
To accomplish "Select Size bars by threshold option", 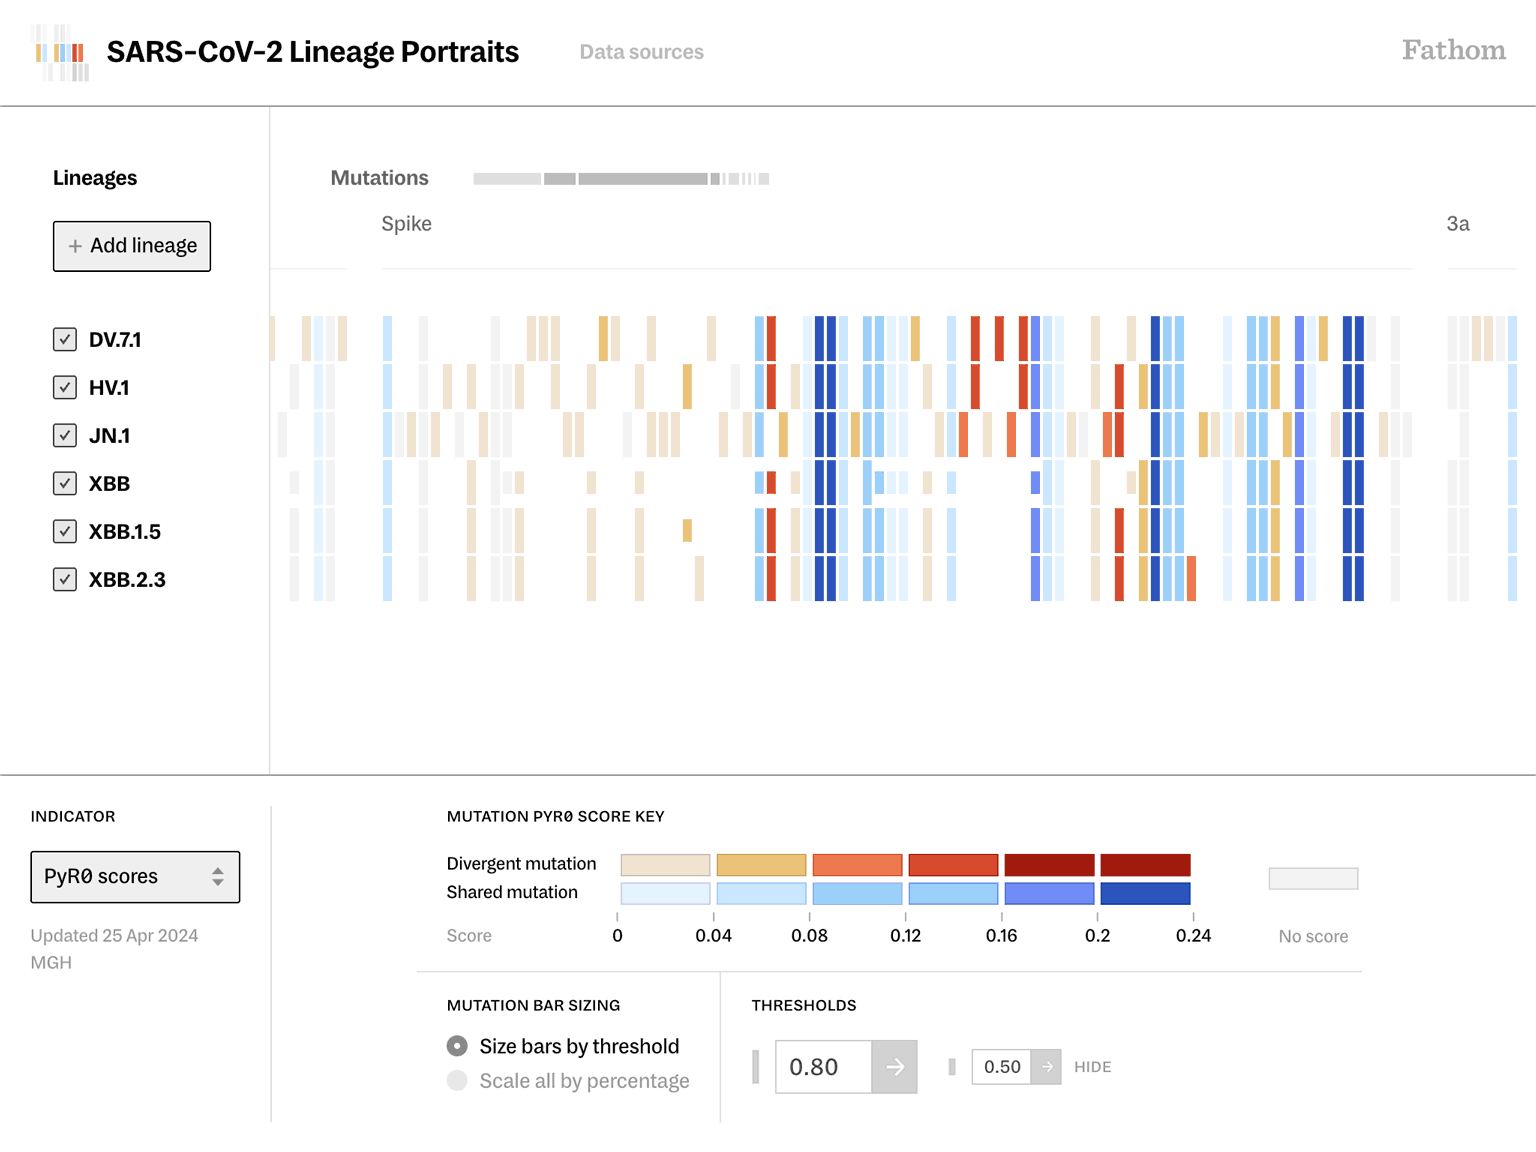I will click(457, 1046).
